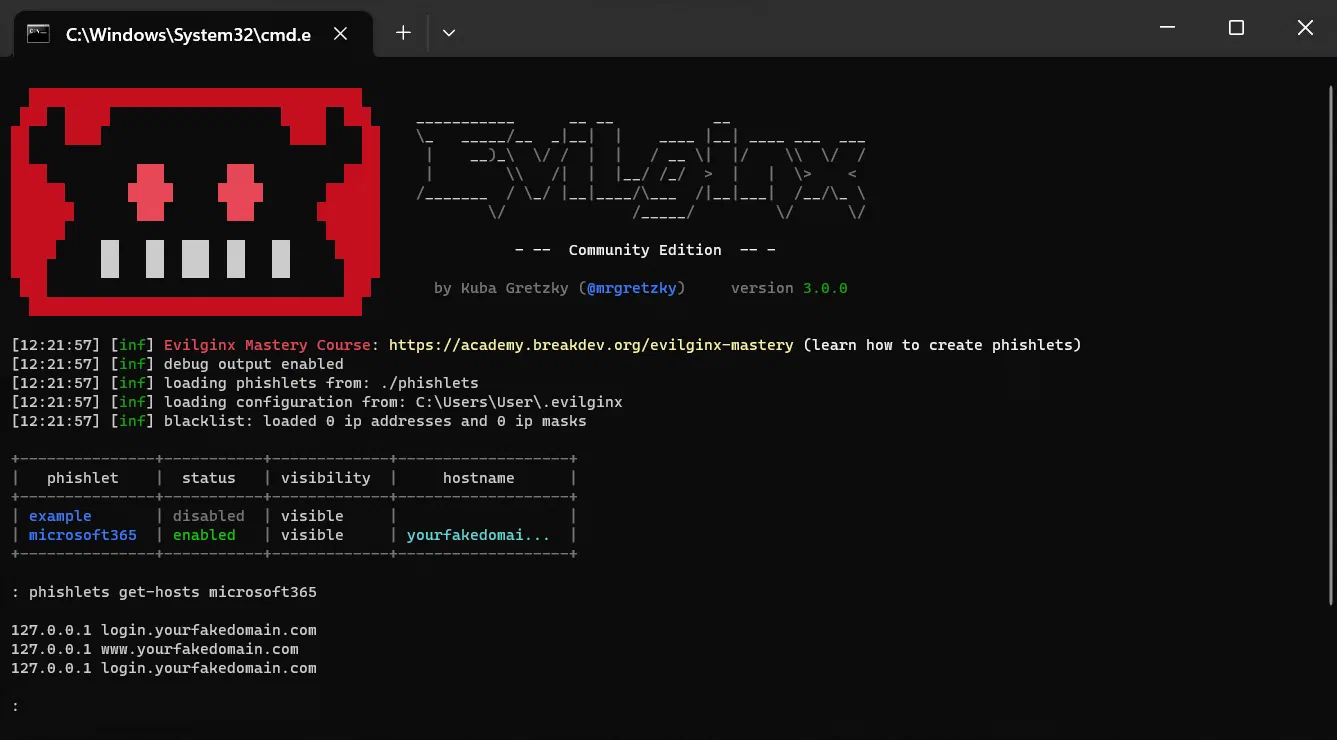Click "visible" in the microsoft365 row

(312, 535)
